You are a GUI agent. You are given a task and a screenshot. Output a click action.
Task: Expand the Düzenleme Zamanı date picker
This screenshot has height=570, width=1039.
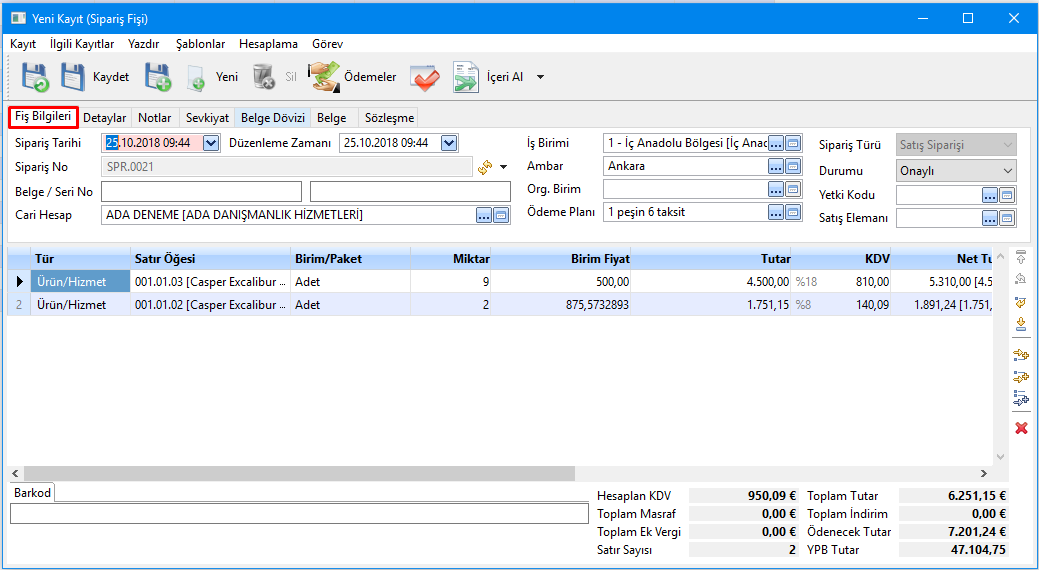(x=449, y=143)
